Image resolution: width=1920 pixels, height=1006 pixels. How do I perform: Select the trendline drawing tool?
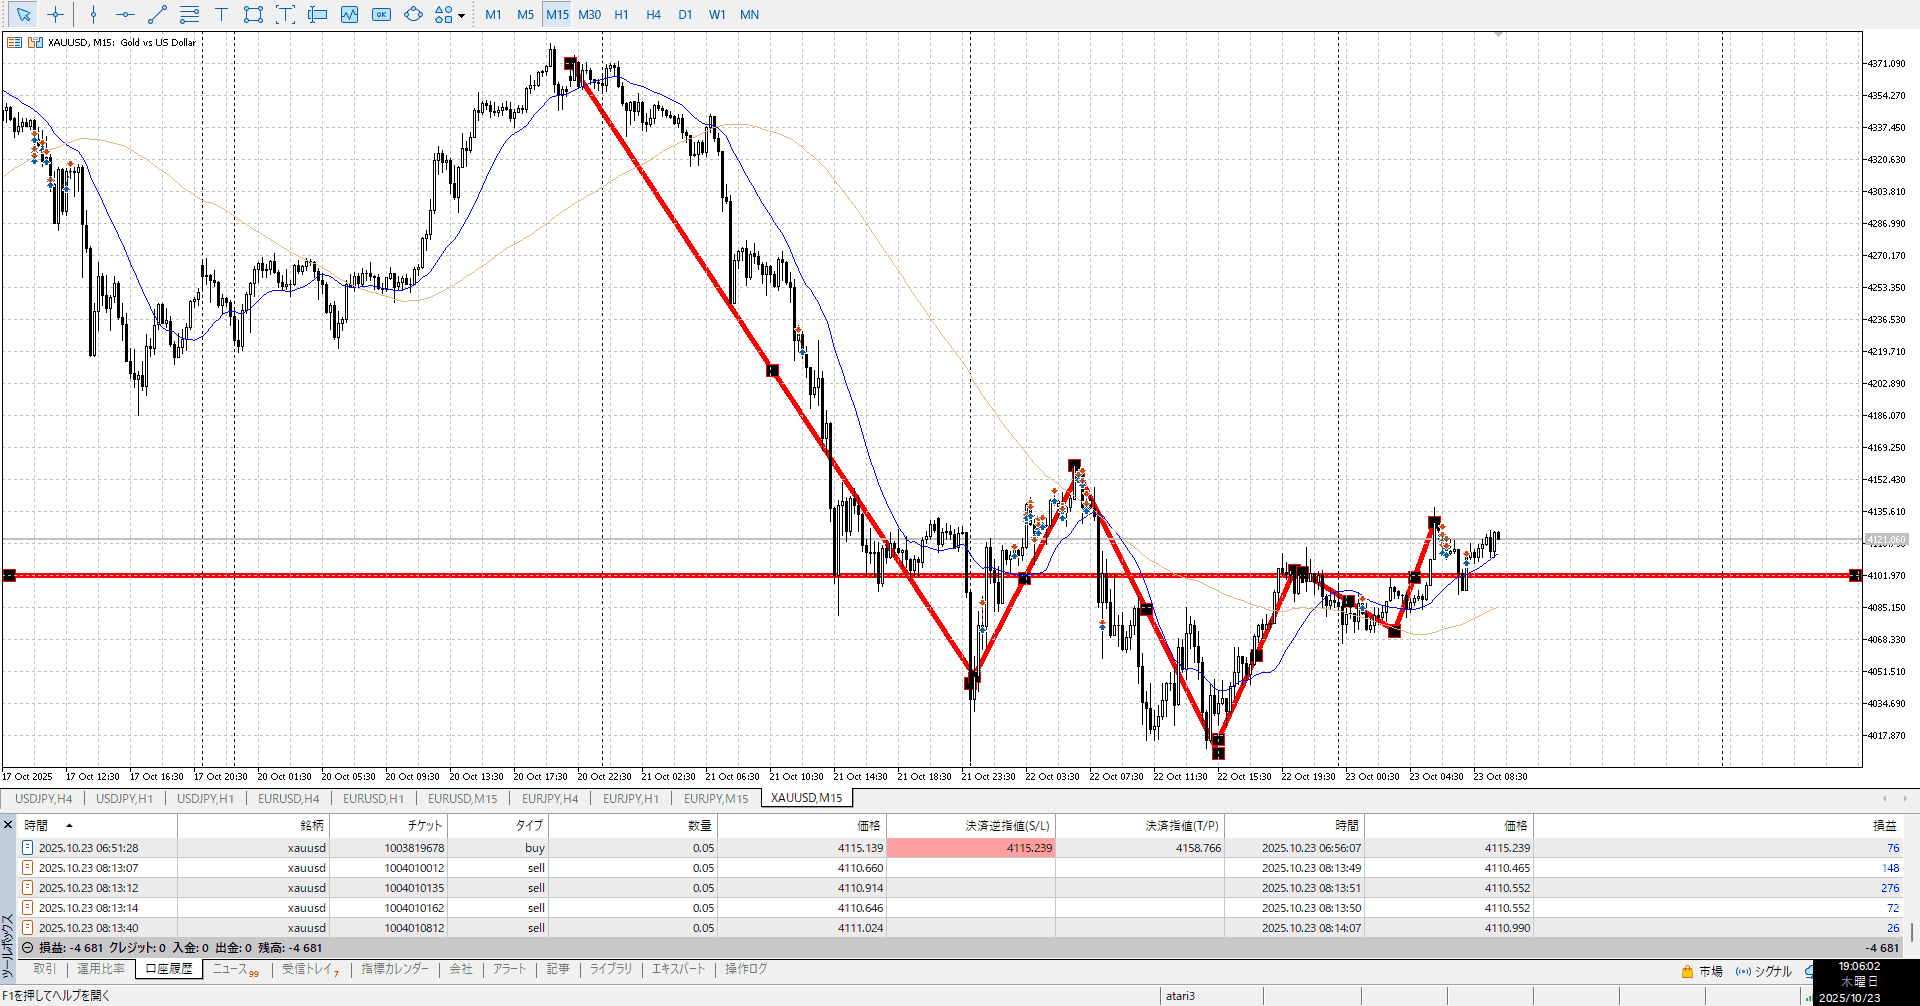[157, 15]
